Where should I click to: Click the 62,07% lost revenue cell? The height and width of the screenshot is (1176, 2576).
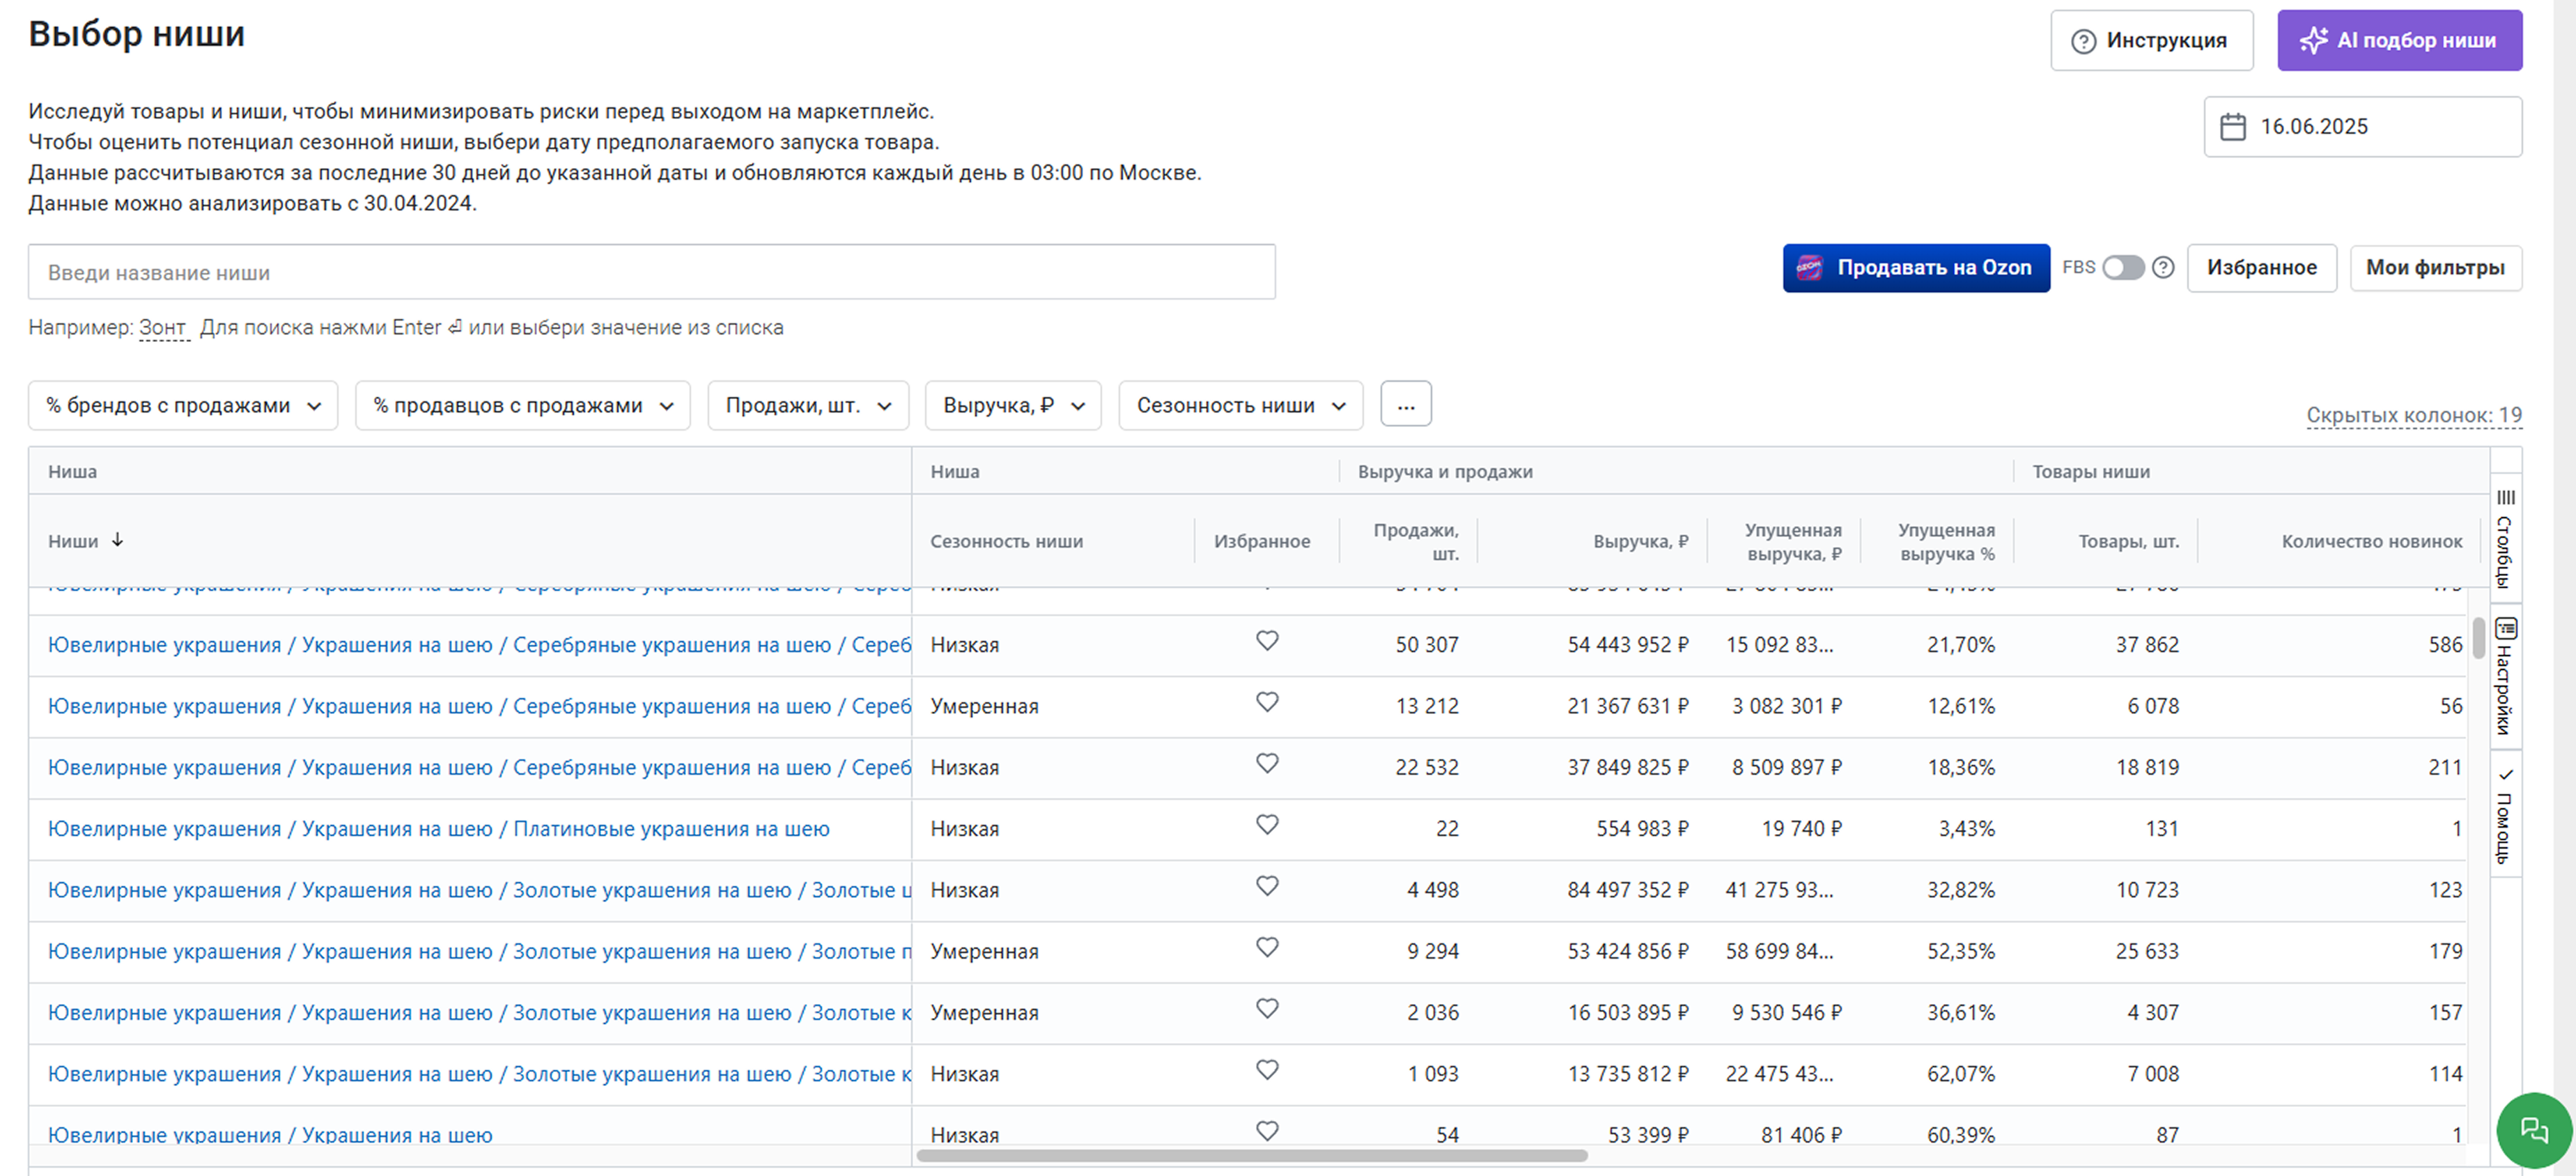(x=1960, y=1074)
